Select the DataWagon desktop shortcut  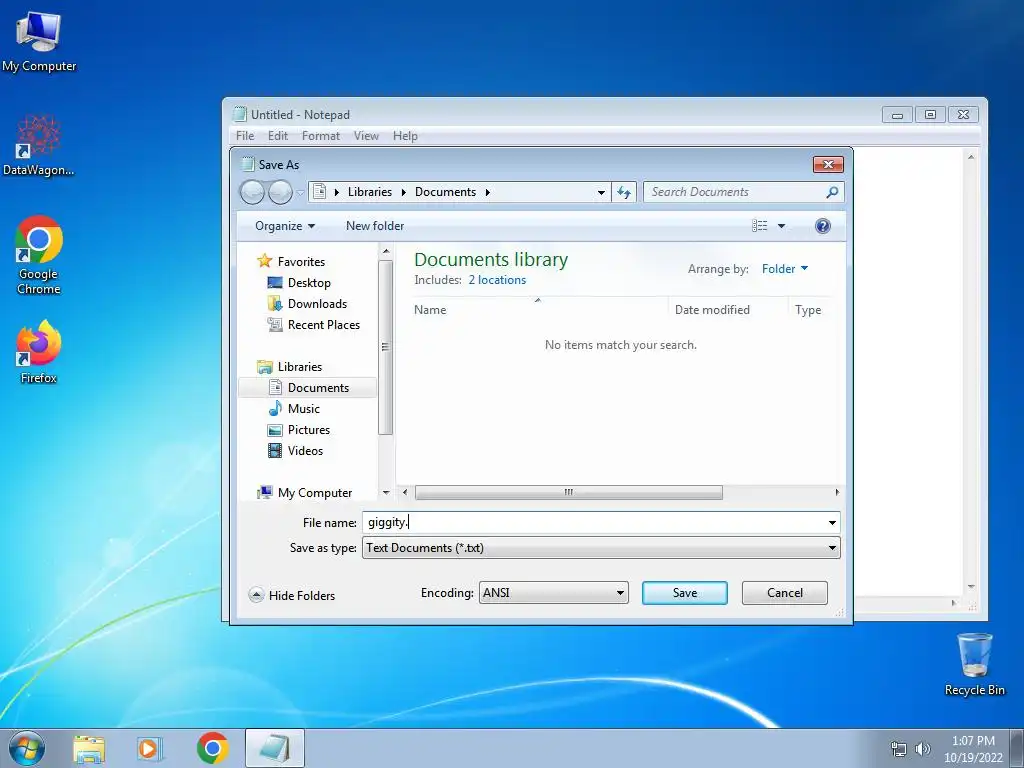[x=39, y=145]
